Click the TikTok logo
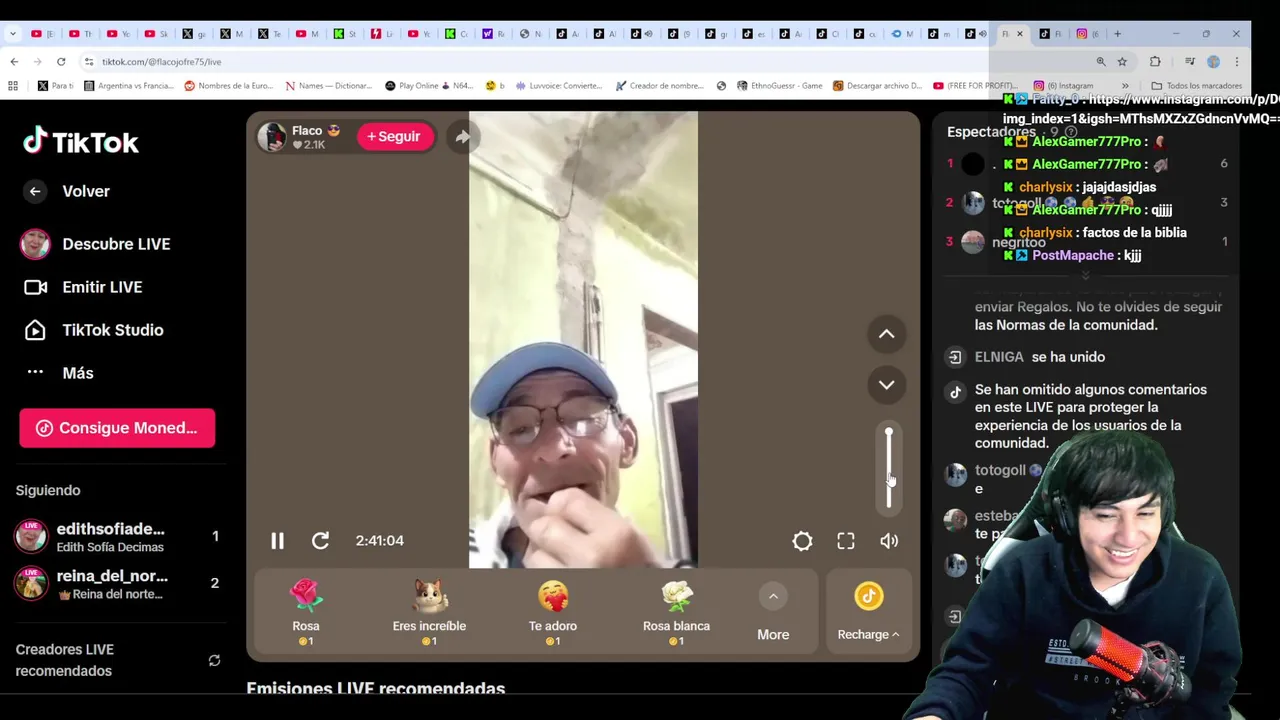 click(81, 142)
